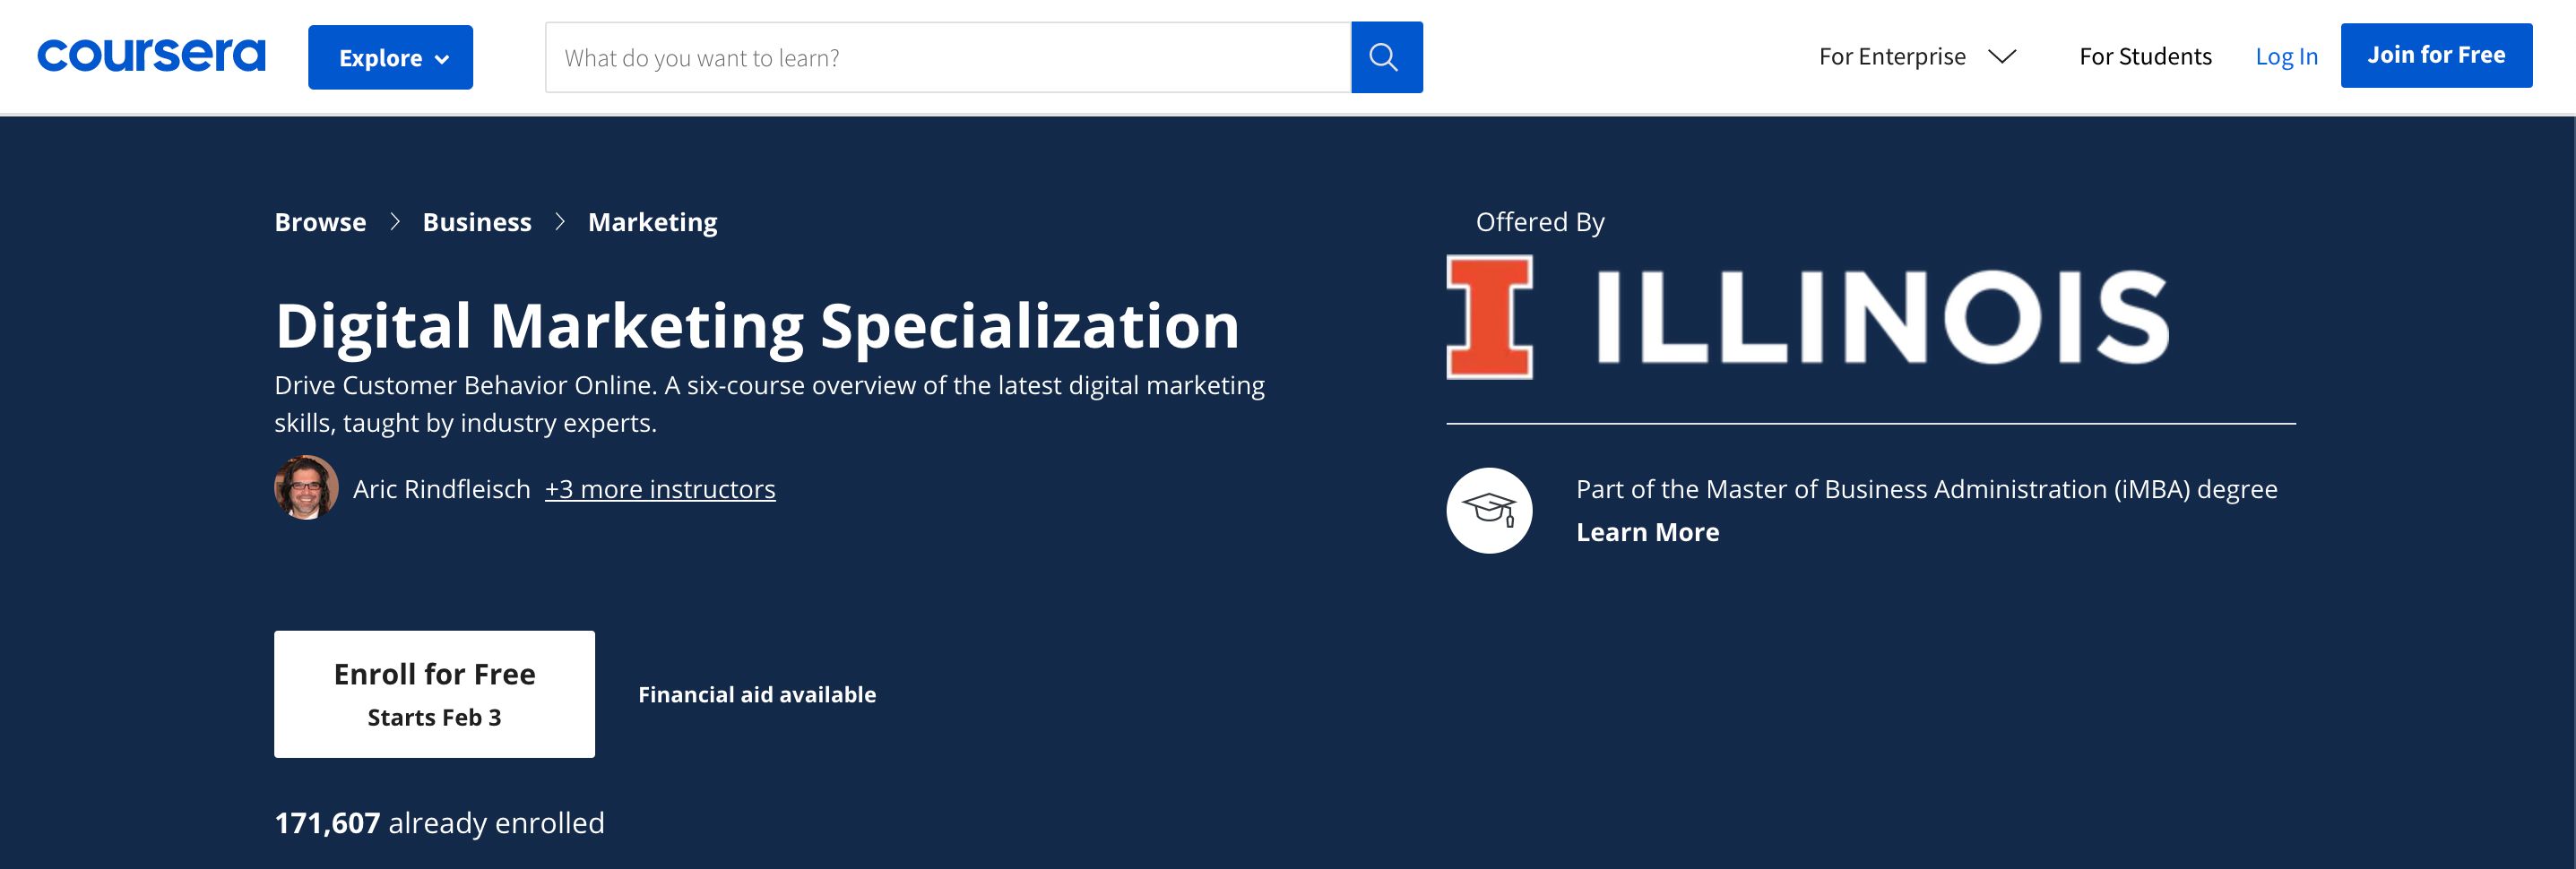This screenshot has height=869, width=2576.
Task: Click Financial aid available link
Action: pyautogui.click(x=757, y=694)
